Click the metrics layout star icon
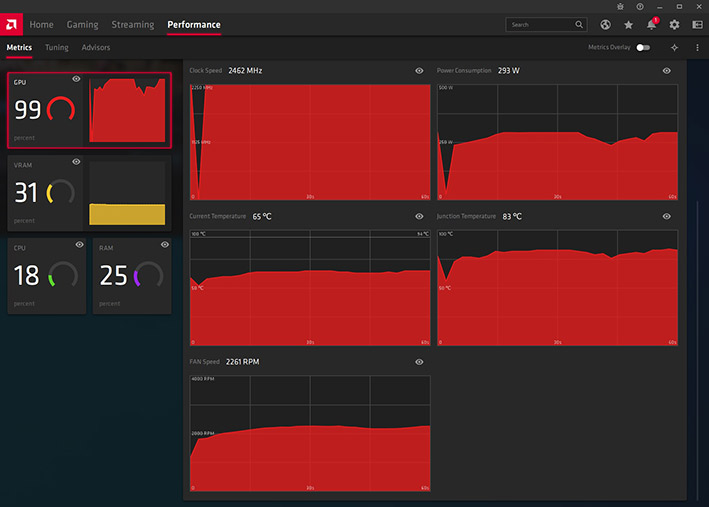 [674, 47]
